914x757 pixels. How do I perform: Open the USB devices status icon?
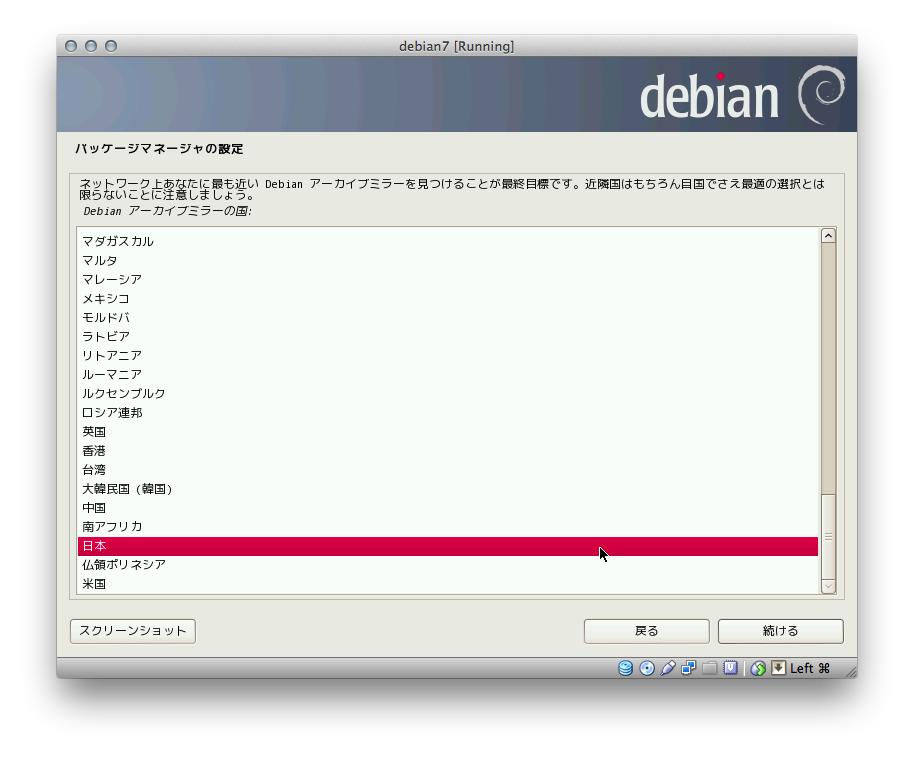click(x=668, y=668)
